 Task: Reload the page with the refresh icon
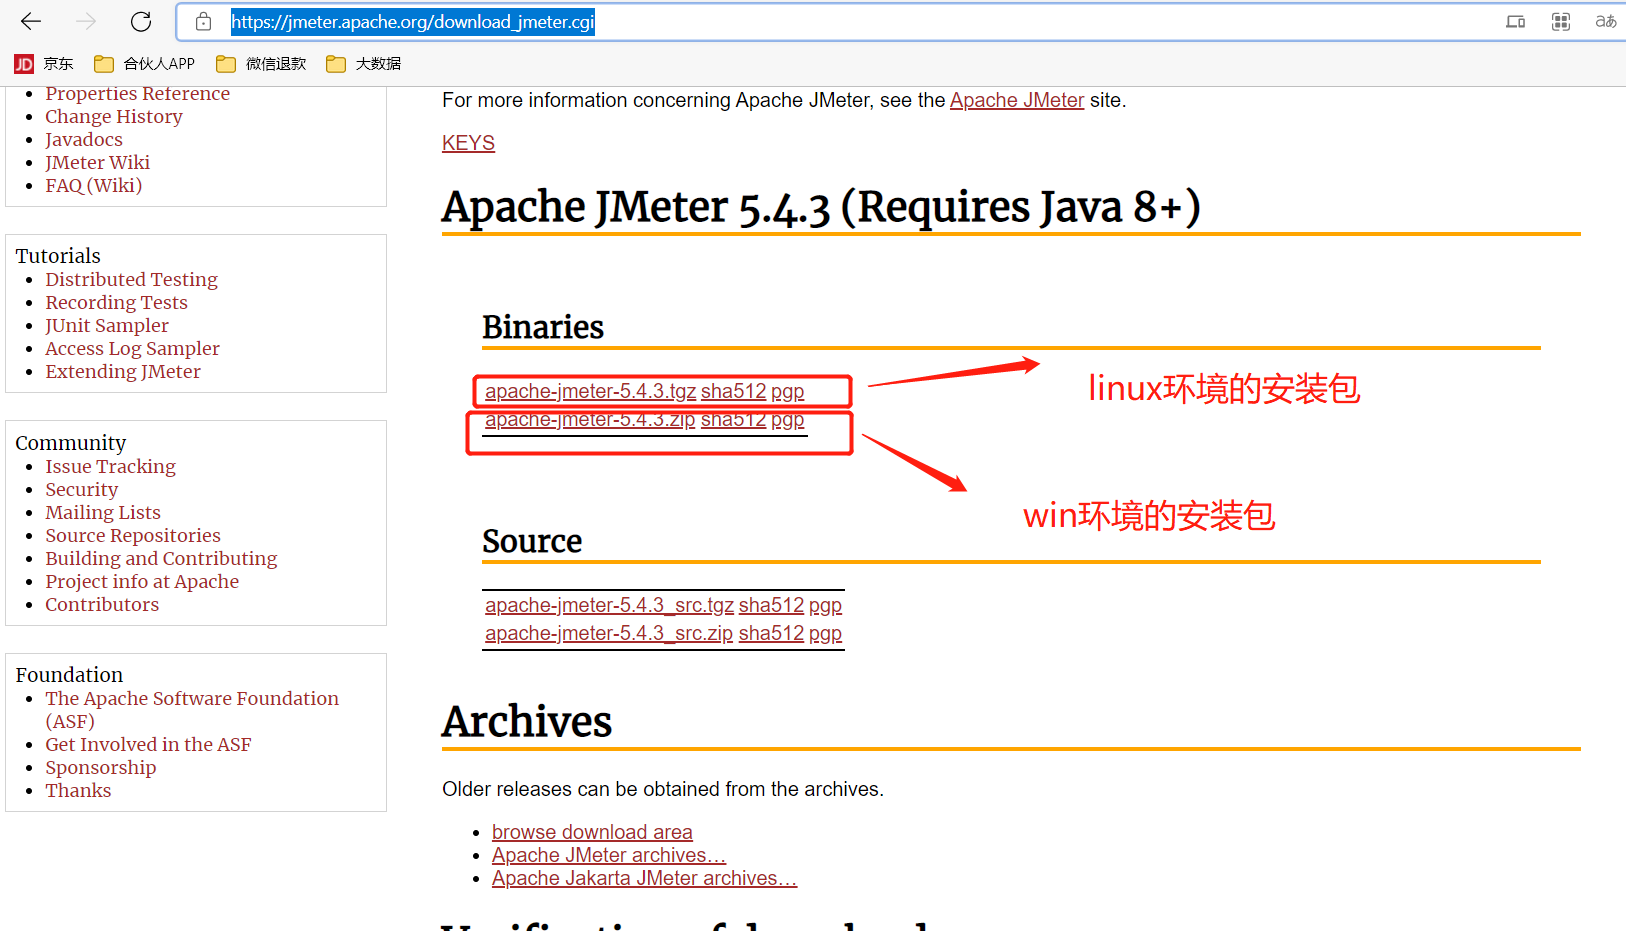click(x=141, y=21)
